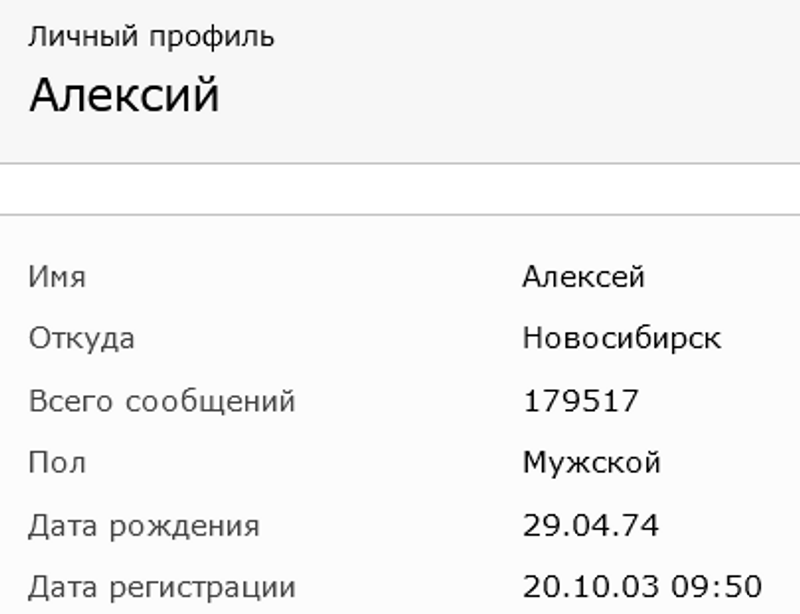This screenshot has width=800, height=614.
Task: Select the city value "Новосибирск"
Action: click(x=621, y=338)
